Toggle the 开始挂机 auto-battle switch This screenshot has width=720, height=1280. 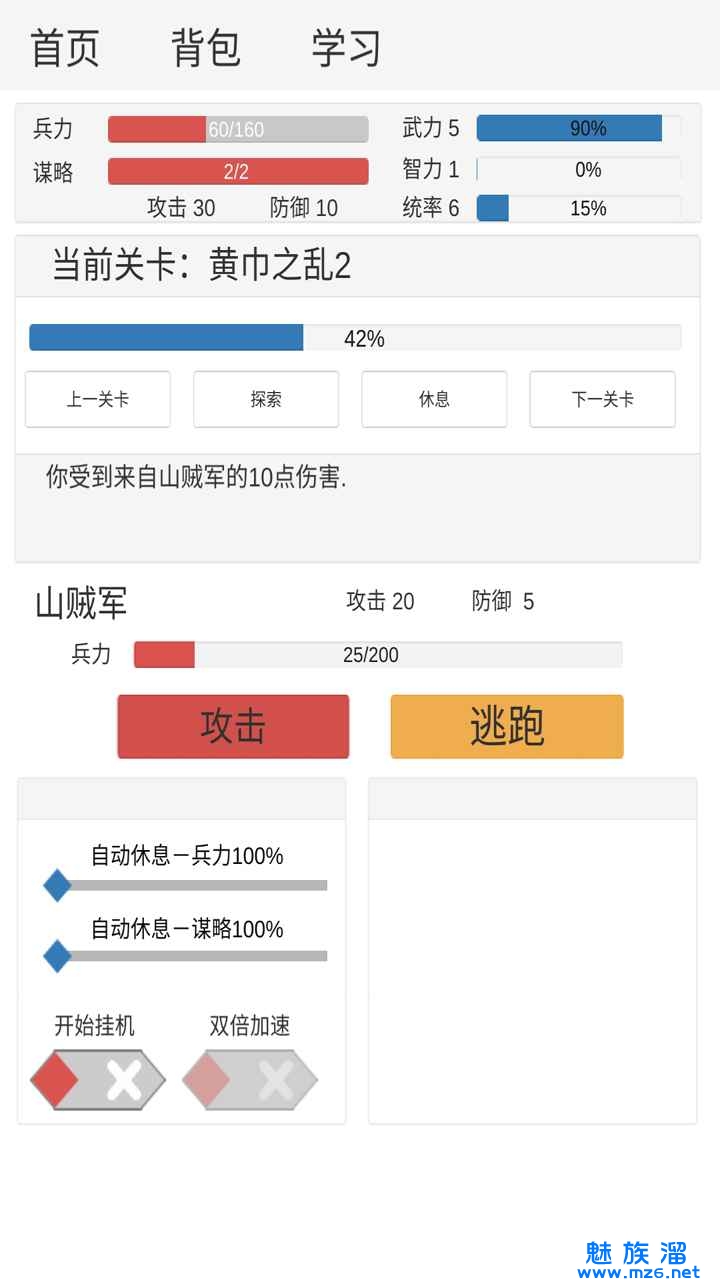(x=98, y=1079)
